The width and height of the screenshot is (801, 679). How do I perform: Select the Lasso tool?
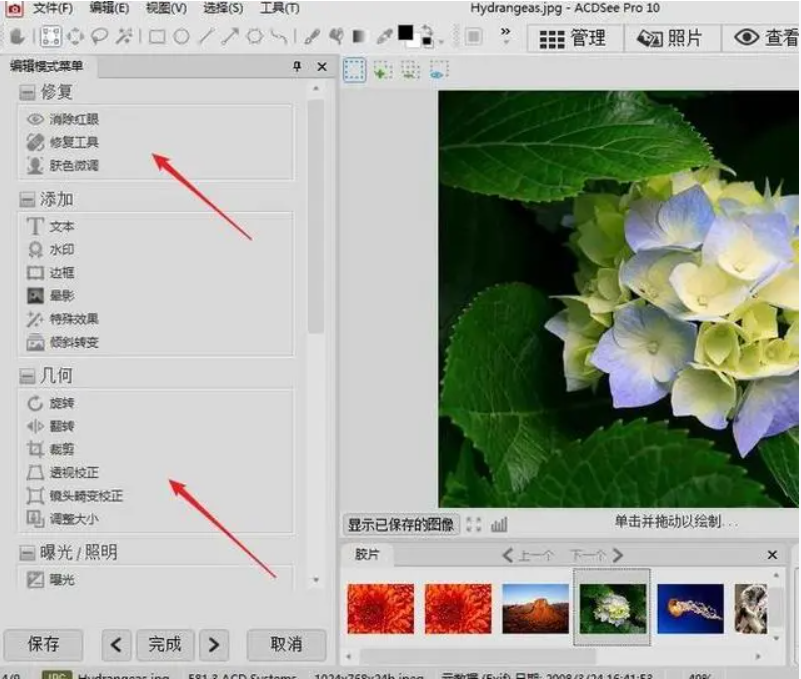(100, 37)
